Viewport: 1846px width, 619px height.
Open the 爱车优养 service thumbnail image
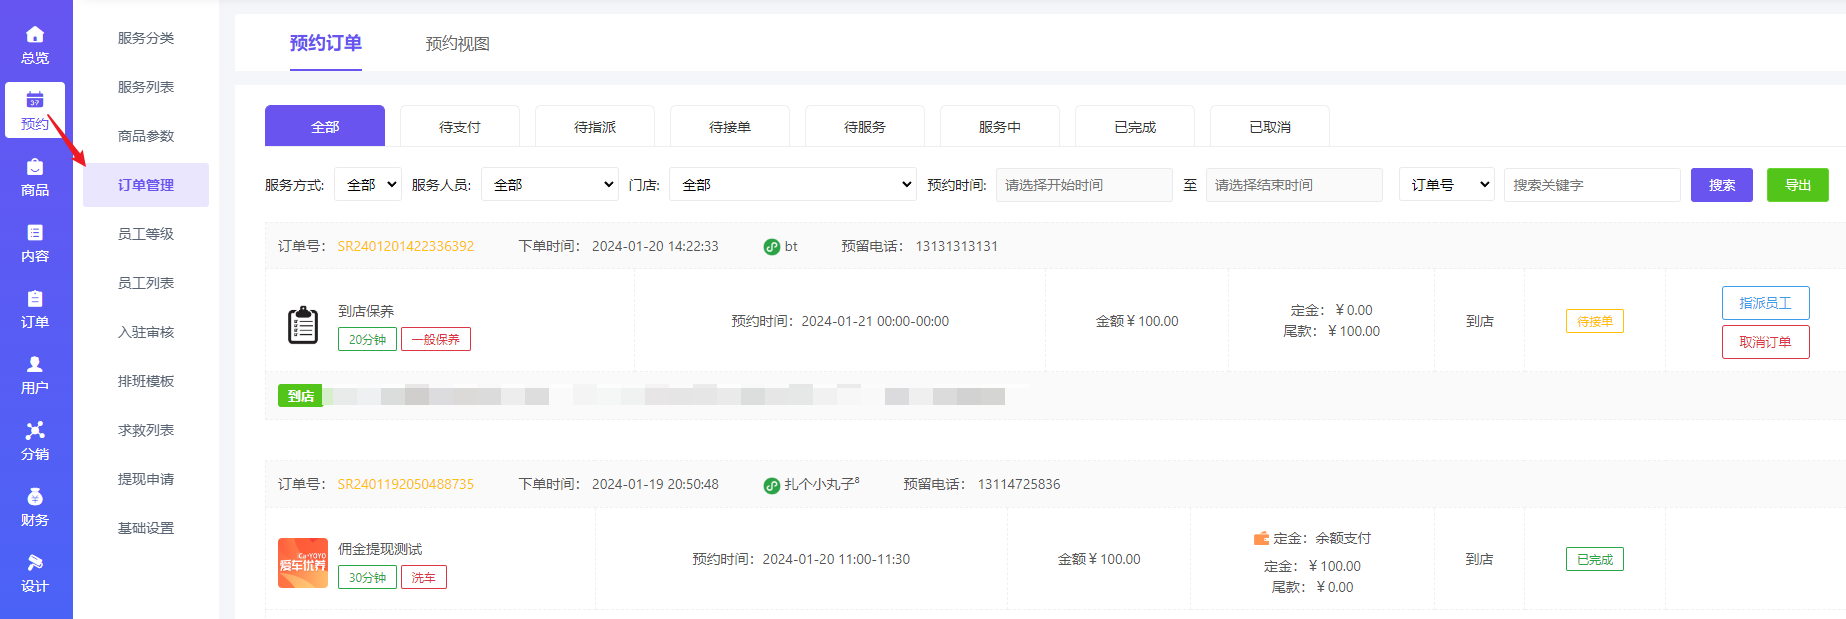pyautogui.click(x=303, y=563)
